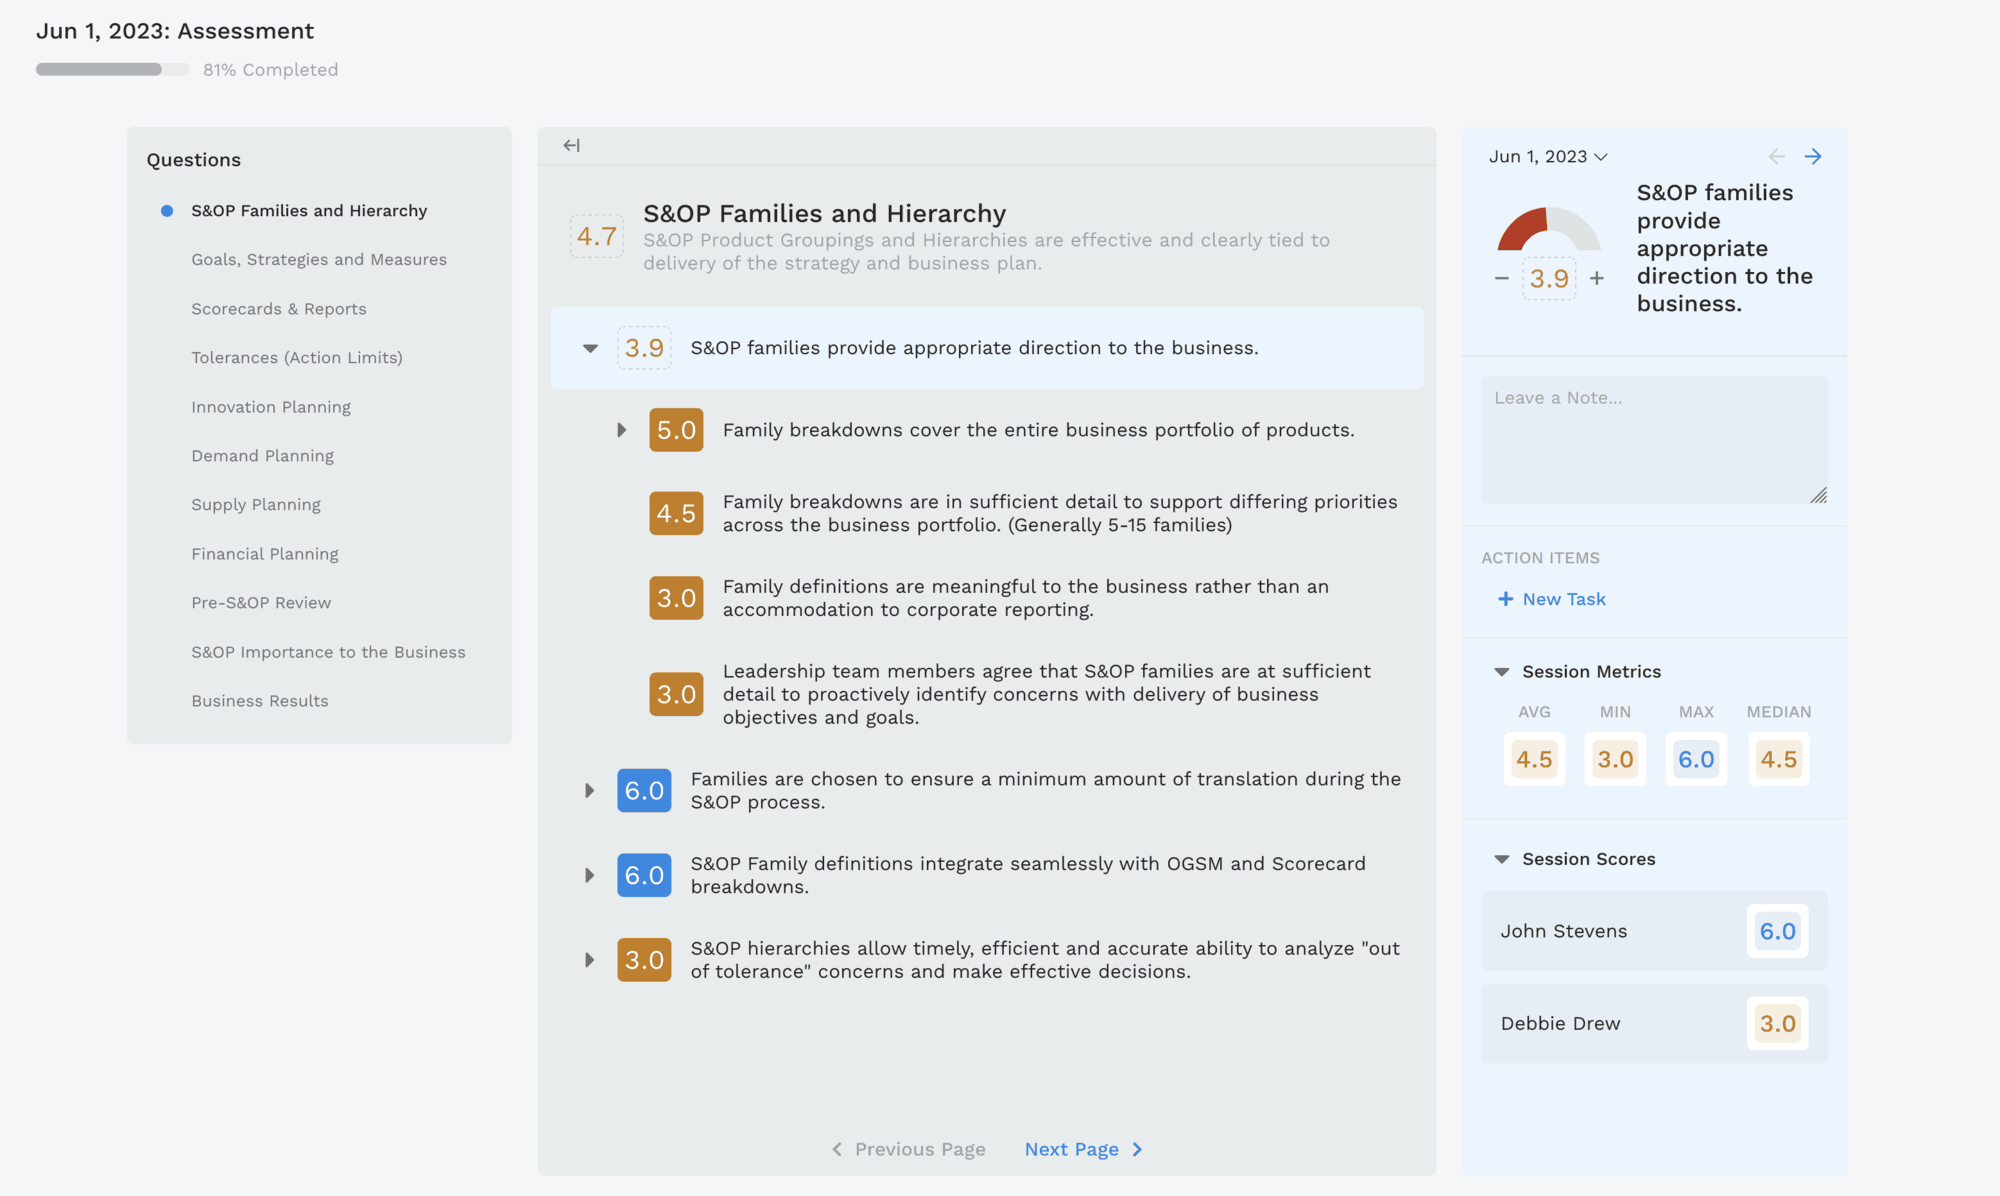Screen dimensions: 2000x1196
Task: Collapse the Session Metrics section
Action: (1501, 672)
